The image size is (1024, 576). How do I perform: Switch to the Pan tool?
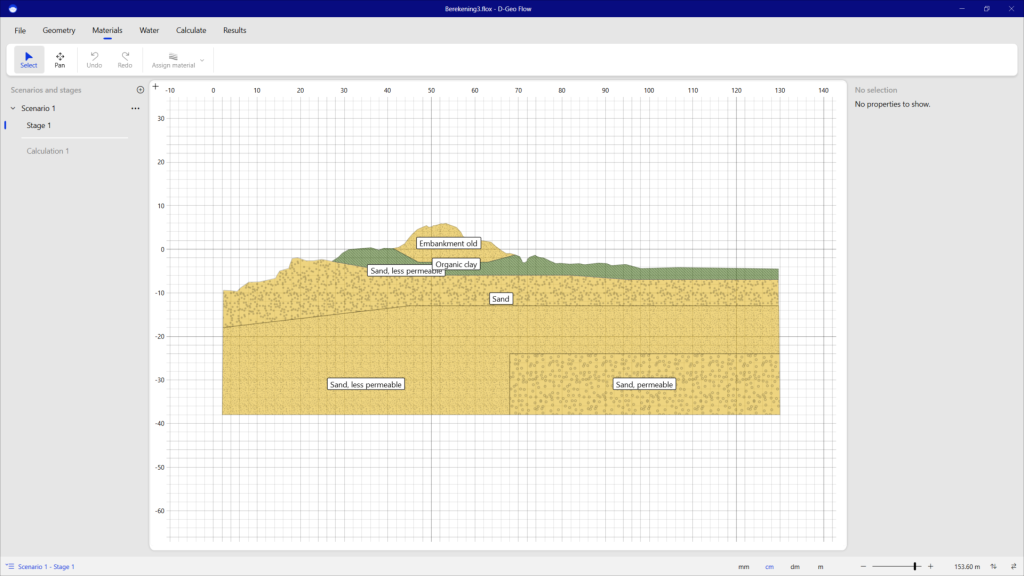60,59
